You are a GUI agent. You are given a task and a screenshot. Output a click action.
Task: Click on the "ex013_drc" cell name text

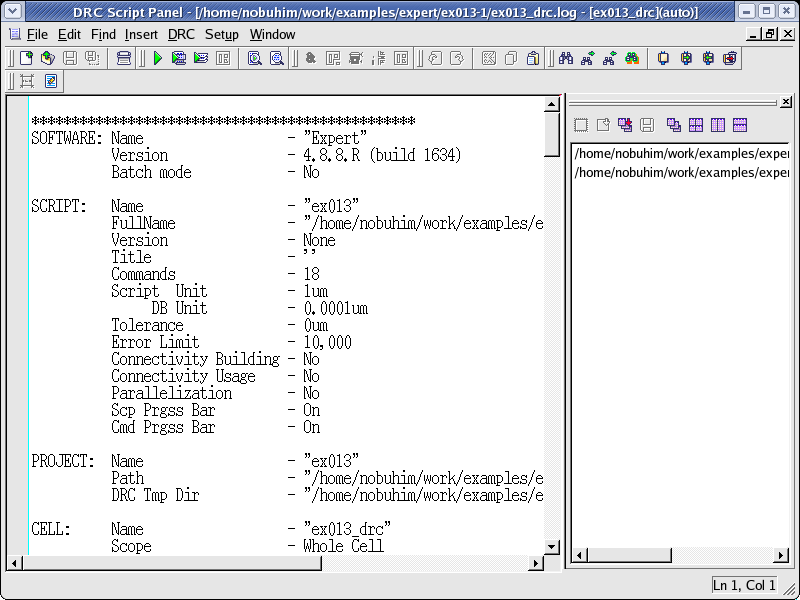pos(348,529)
